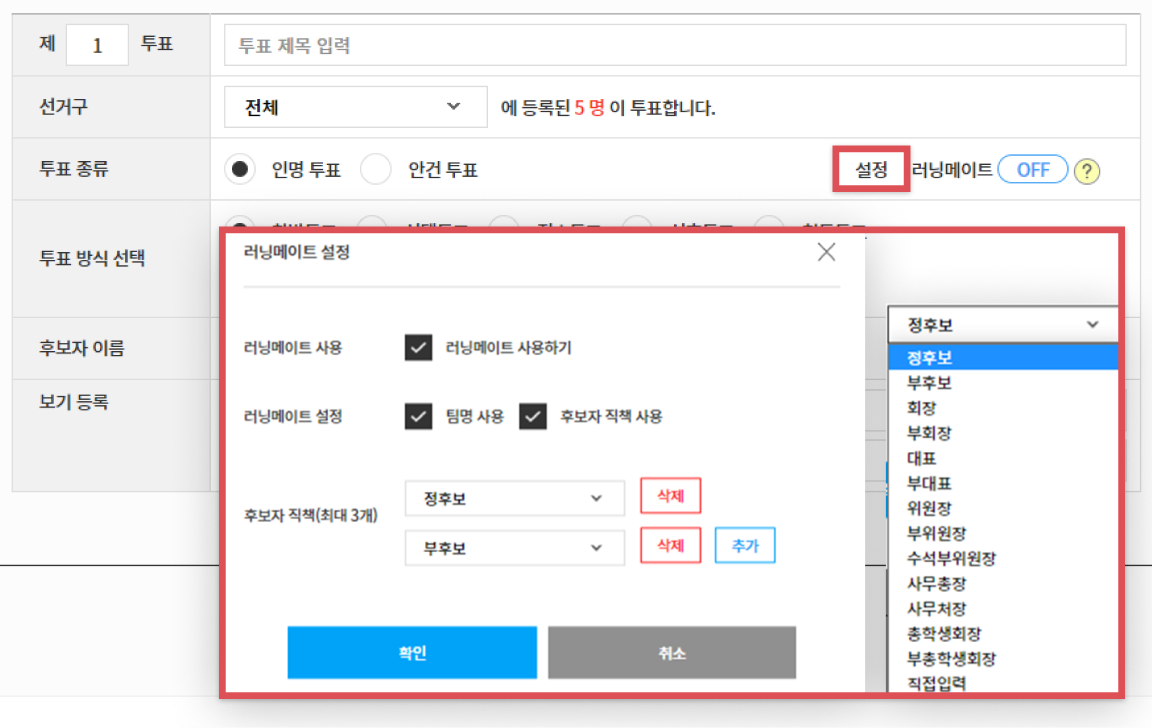
Task: Toggle the 팀명 사용 checkbox
Action: (418, 416)
